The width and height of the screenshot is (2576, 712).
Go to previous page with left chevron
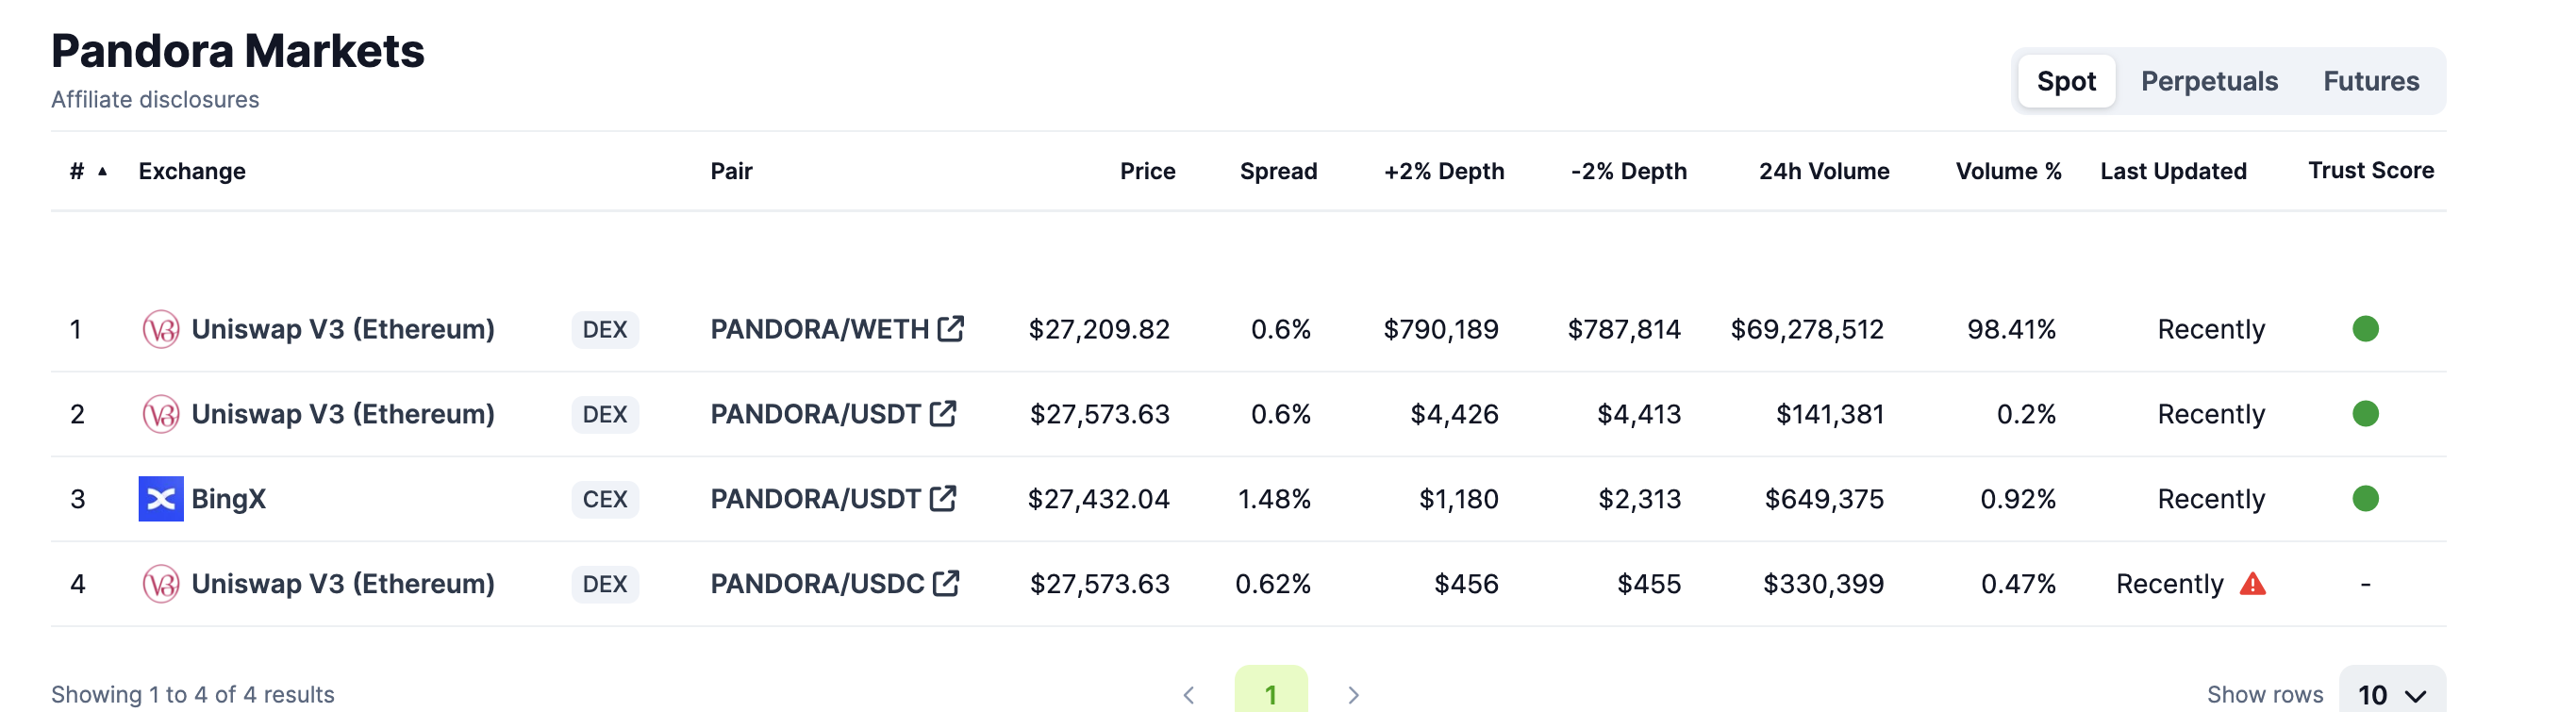[x=1189, y=694]
